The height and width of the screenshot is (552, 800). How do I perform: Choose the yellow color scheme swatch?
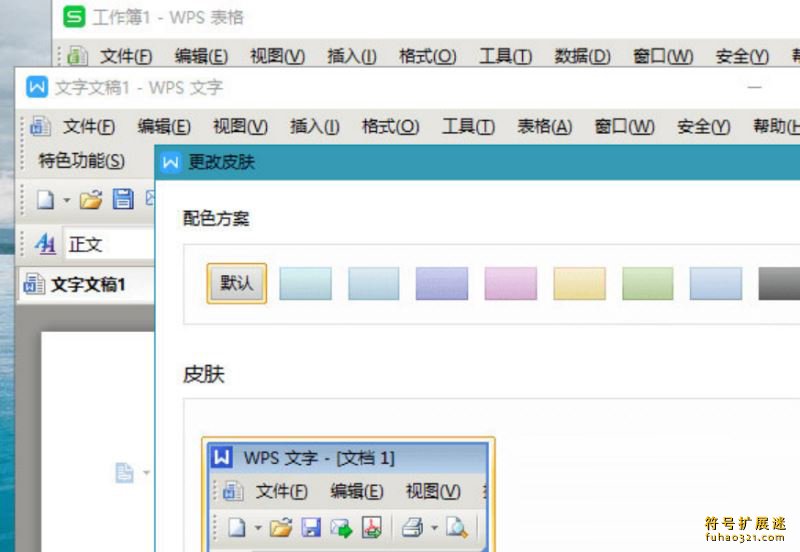tap(580, 283)
